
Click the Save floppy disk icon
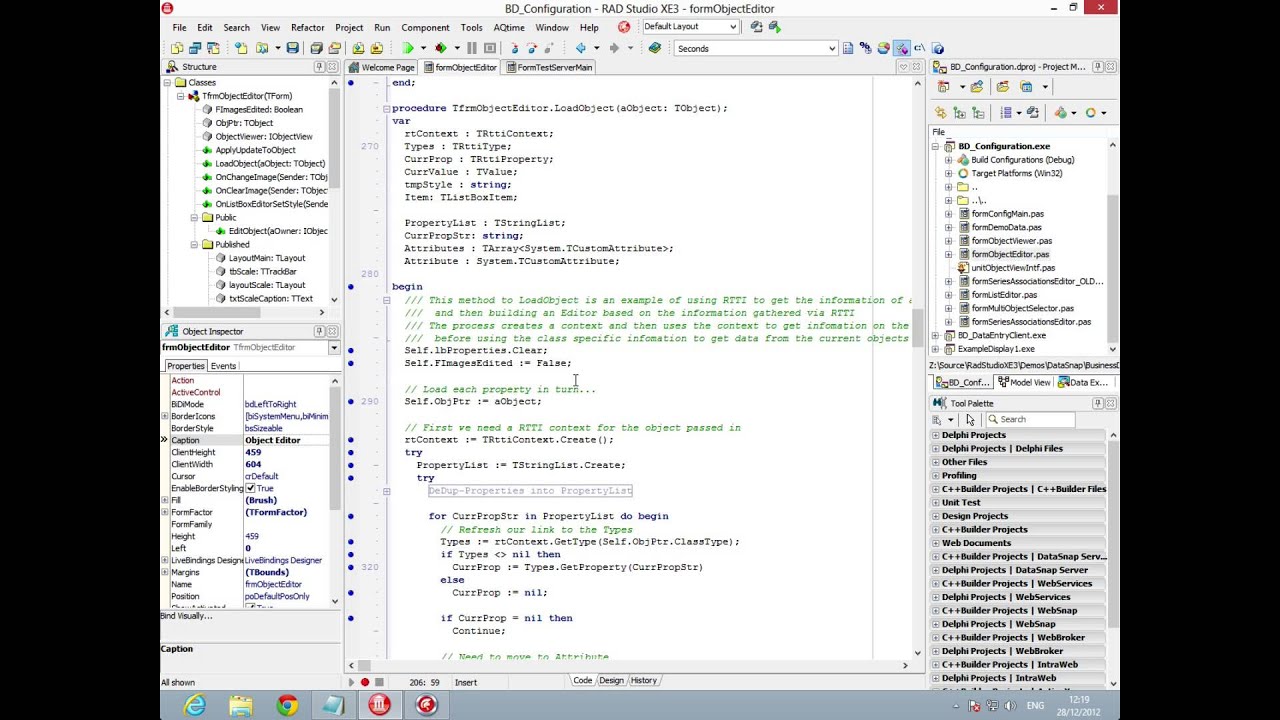[x=292, y=48]
